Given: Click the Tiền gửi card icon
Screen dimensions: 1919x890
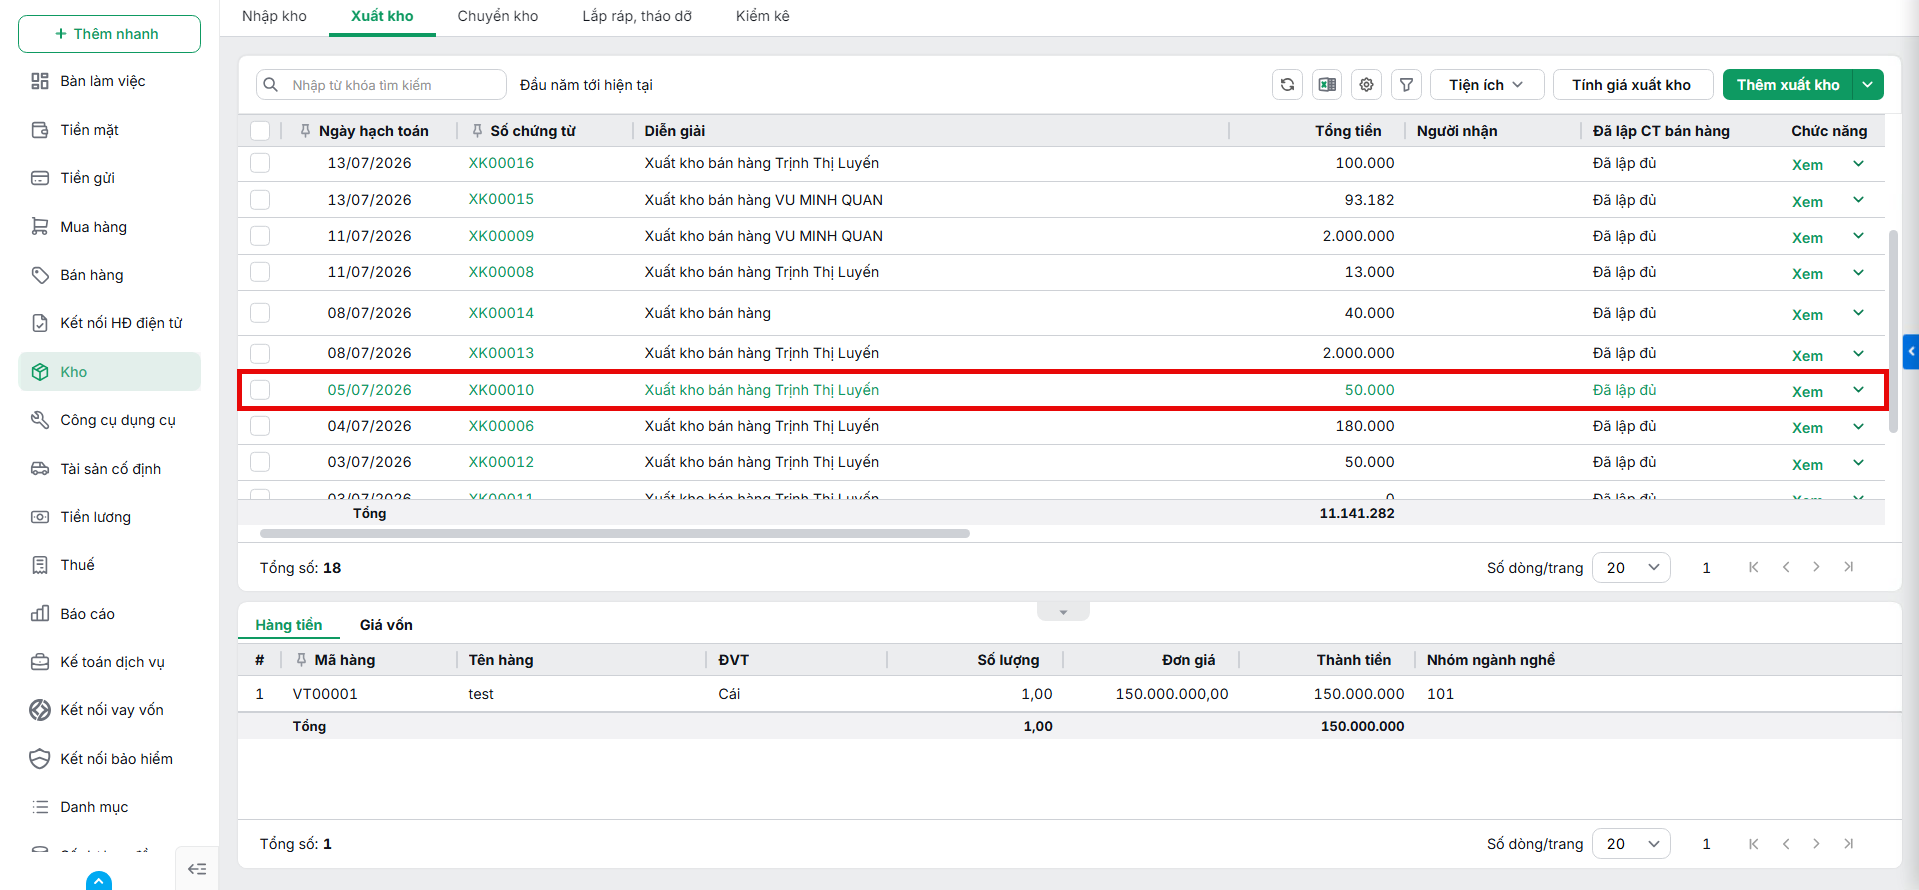Looking at the screenshot, I should (x=40, y=178).
